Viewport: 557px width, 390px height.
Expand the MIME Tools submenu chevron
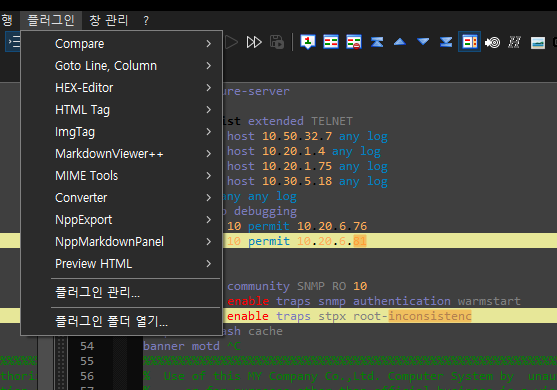click(x=209, y=176)
